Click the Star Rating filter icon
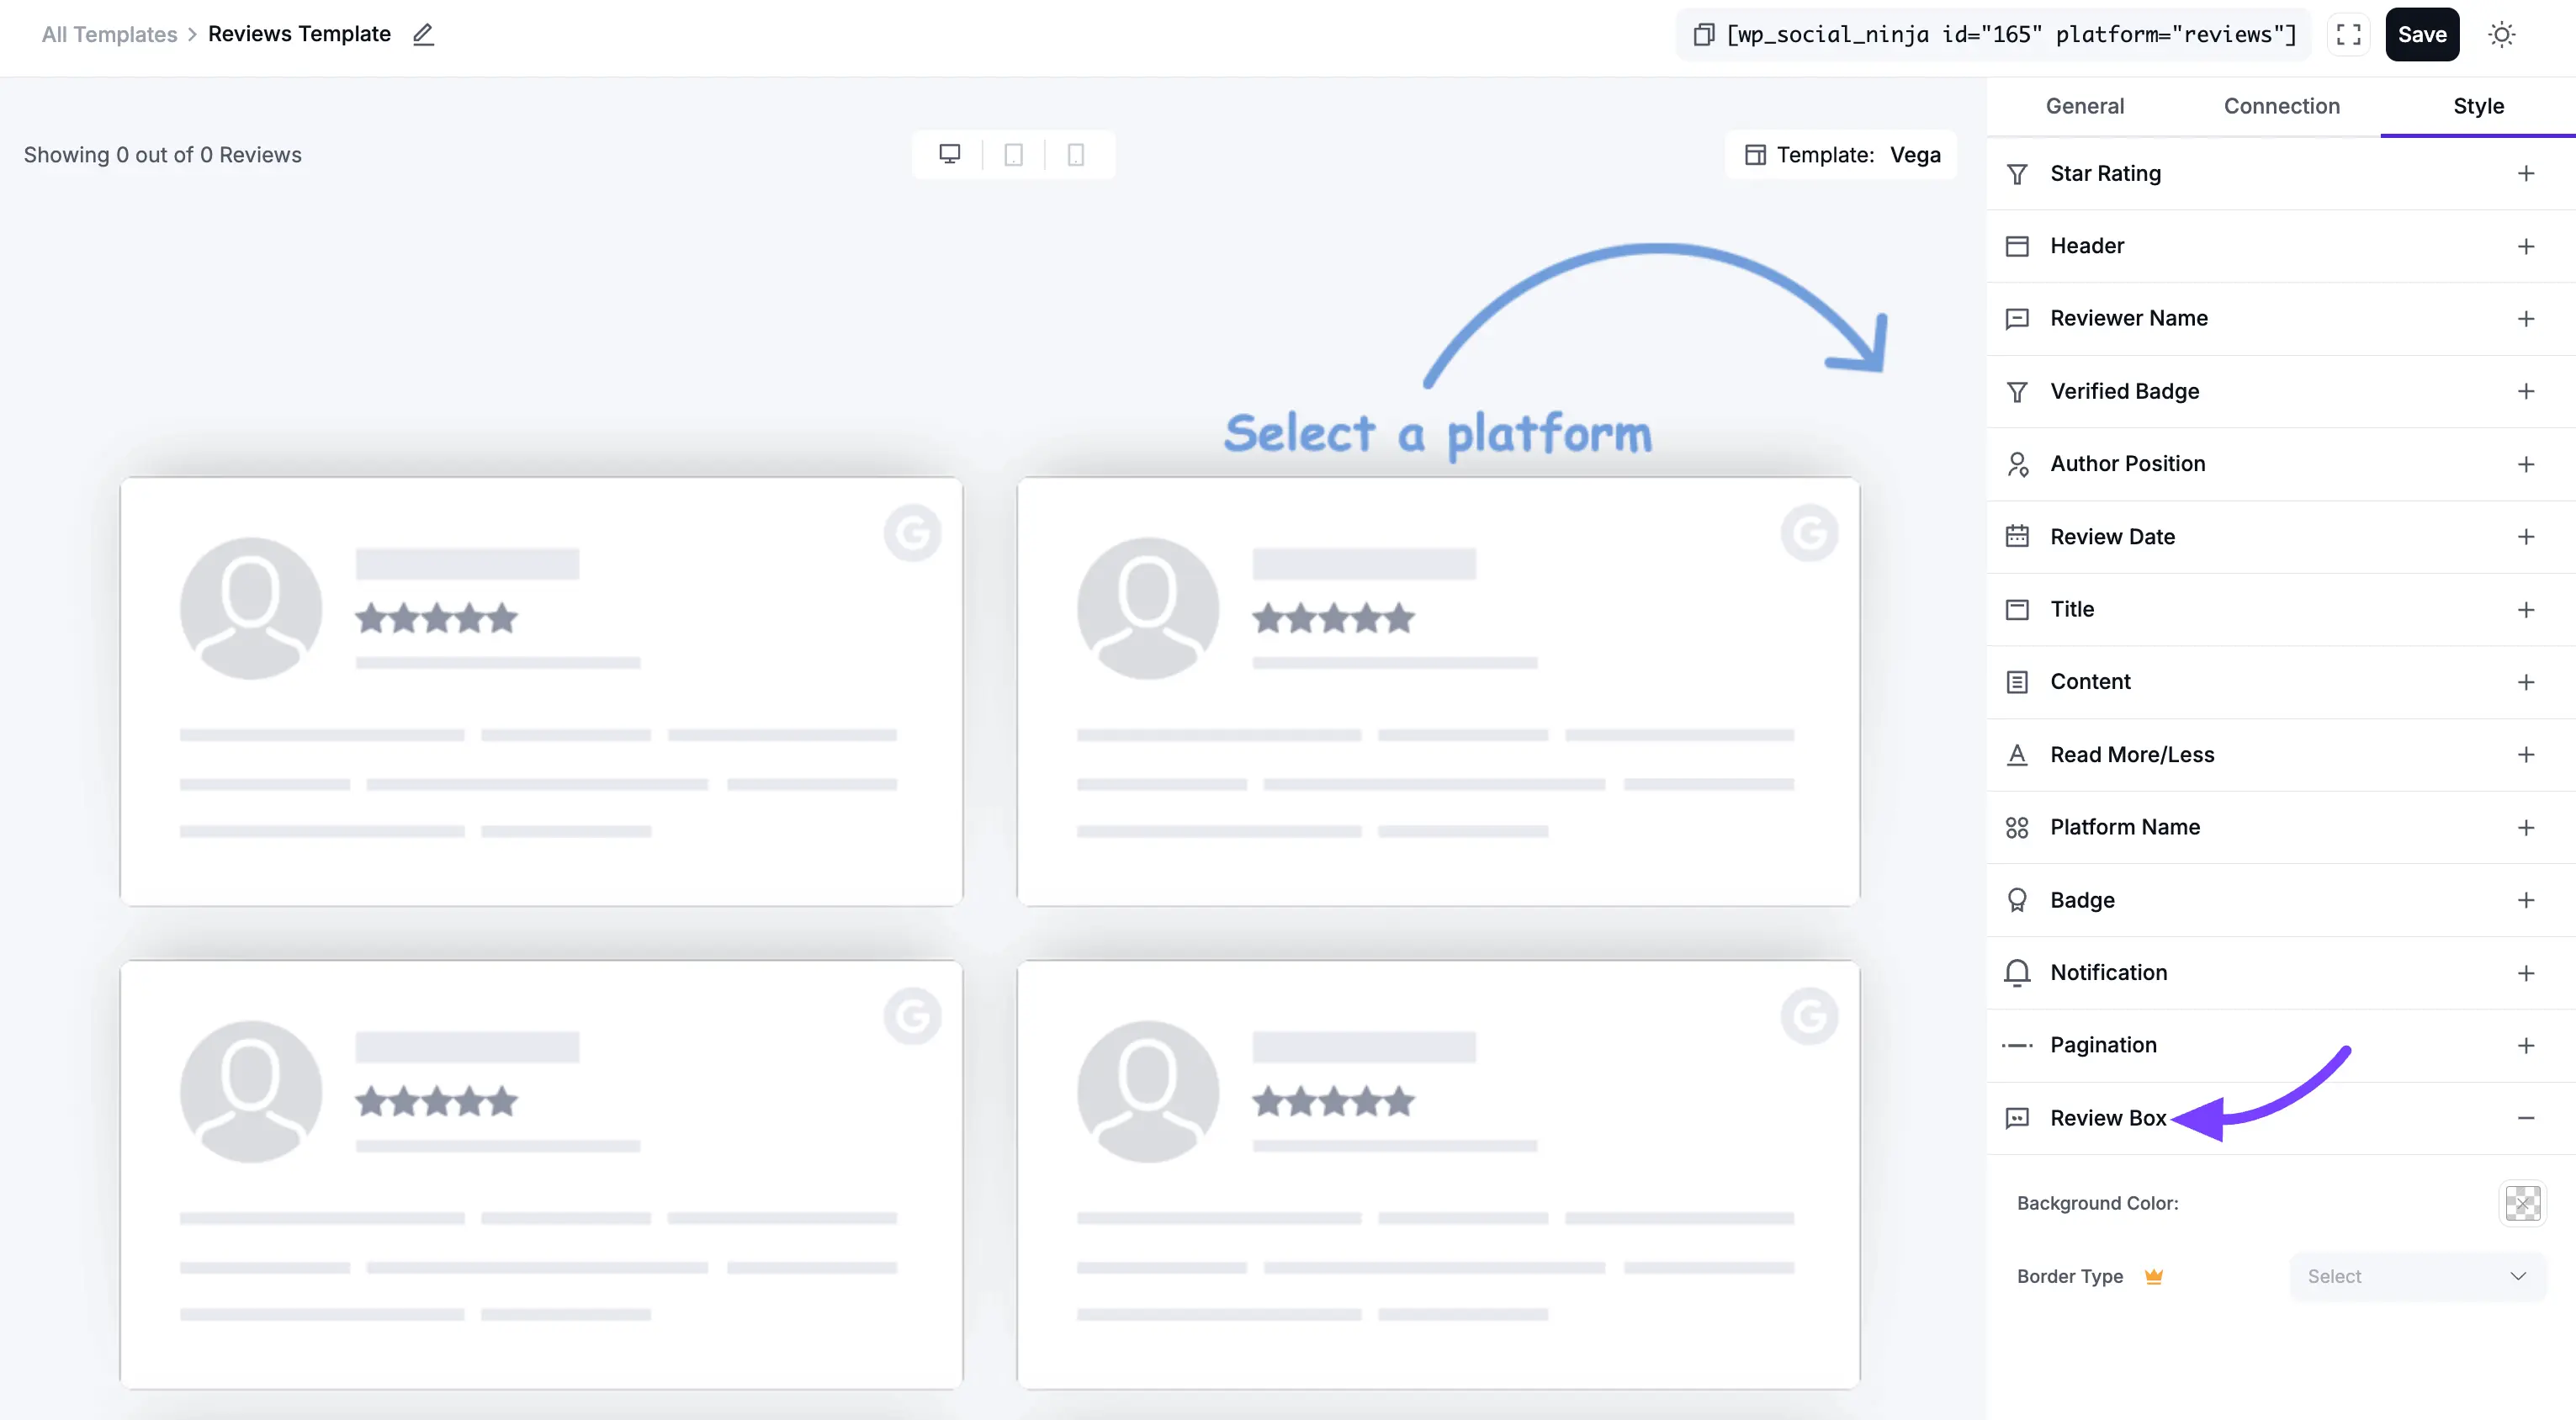The width and height of the screenshot is (2576, 1420). coord(2017,173)
